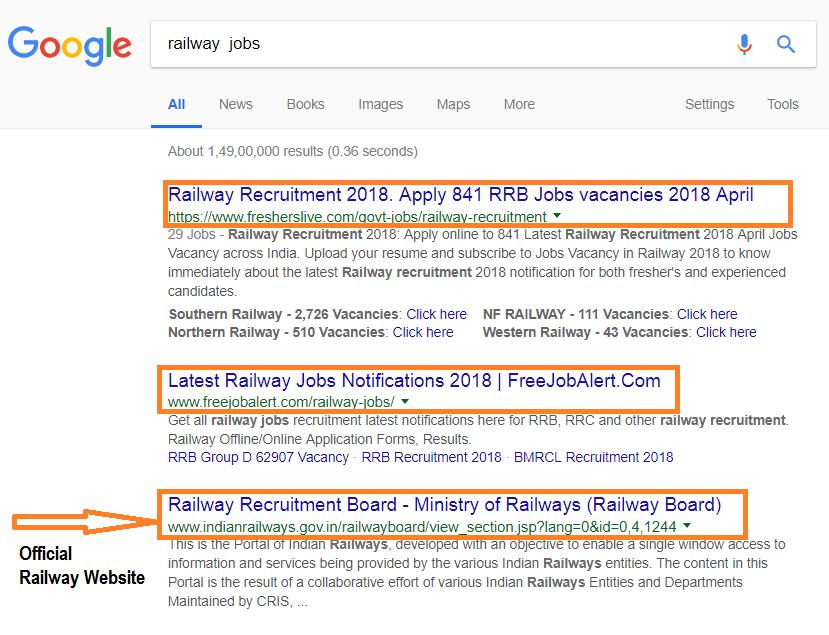
Task: Click 'About 1,49,00,000 results' stats text
Action: (x=292, y=151)
